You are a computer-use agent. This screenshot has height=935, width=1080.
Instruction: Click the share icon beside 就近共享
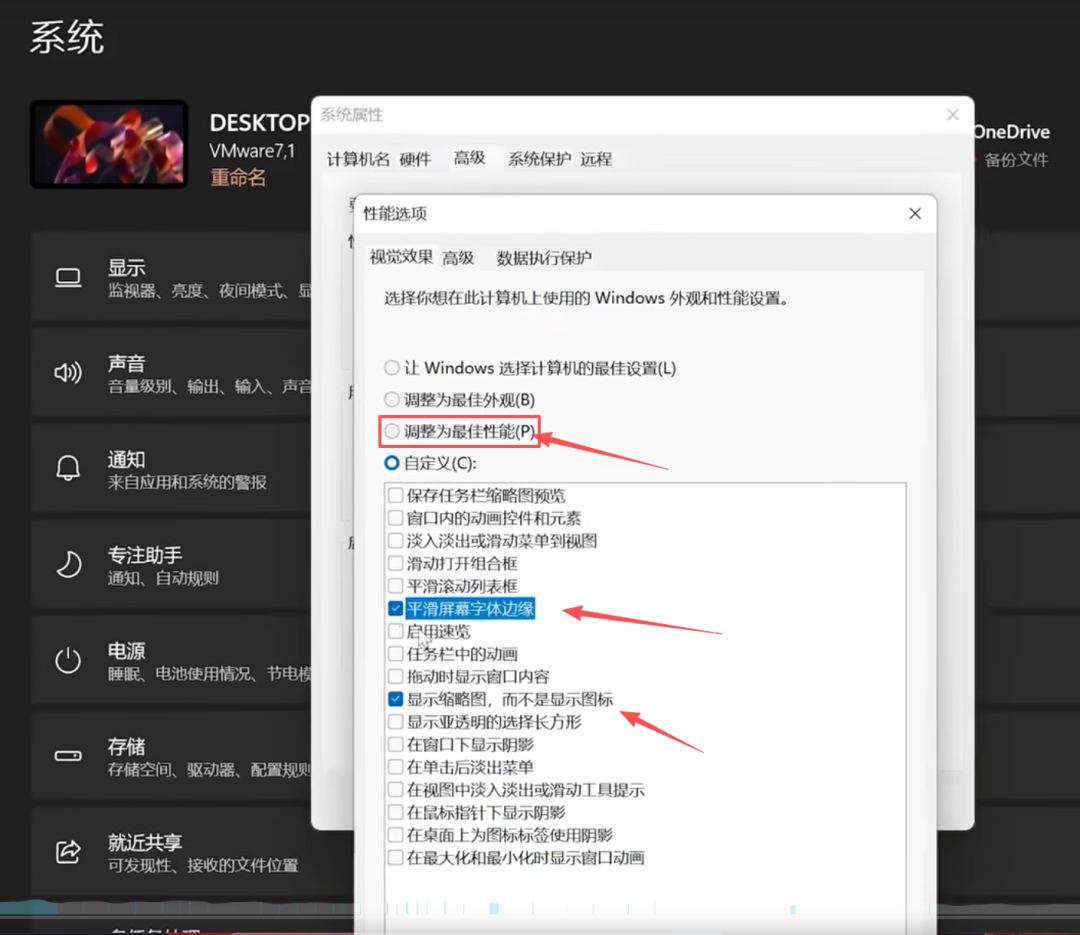(68, 852)
